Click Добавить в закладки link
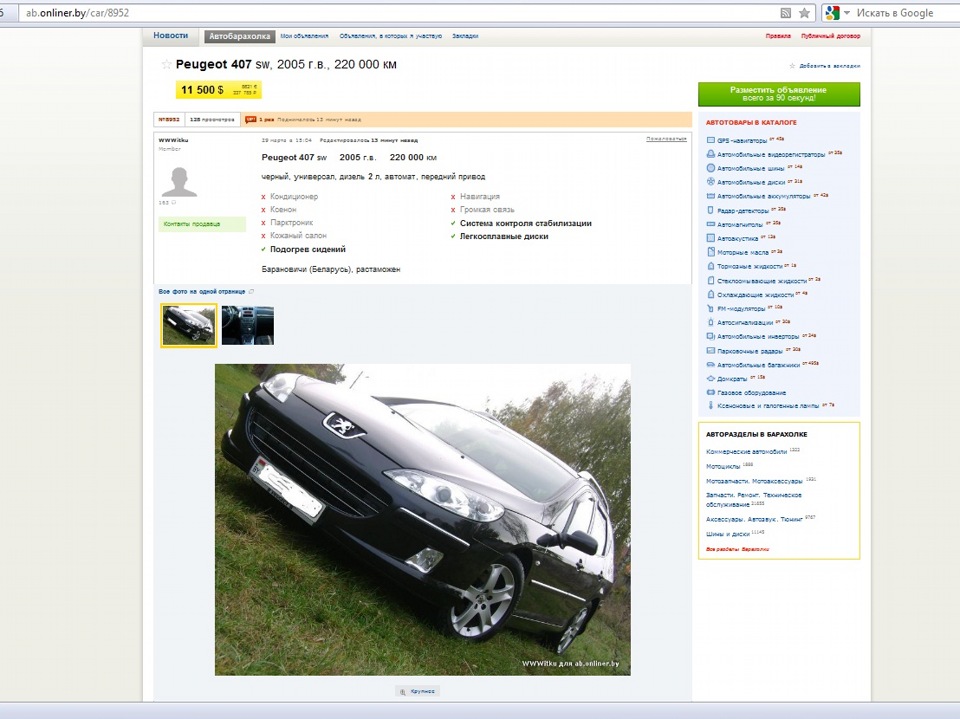The width and height of the screenshot is (960, 719). 826,66
